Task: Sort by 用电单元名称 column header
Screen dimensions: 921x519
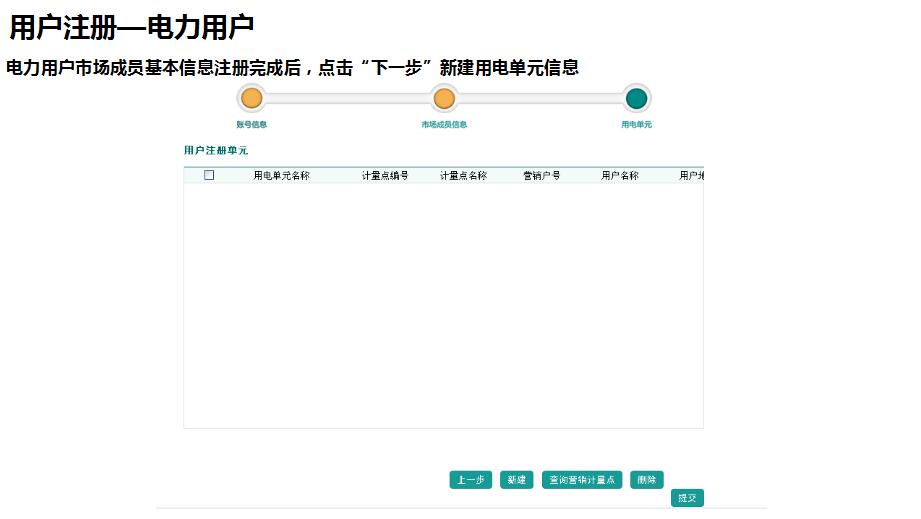Action: point(281,176)
